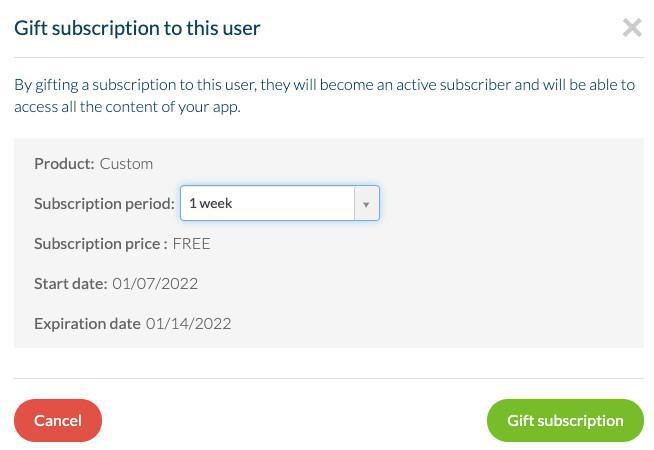Click the 'Gift subscription to this user' title
The width and height of the screenshot is (654, 450).
[137, 28]
